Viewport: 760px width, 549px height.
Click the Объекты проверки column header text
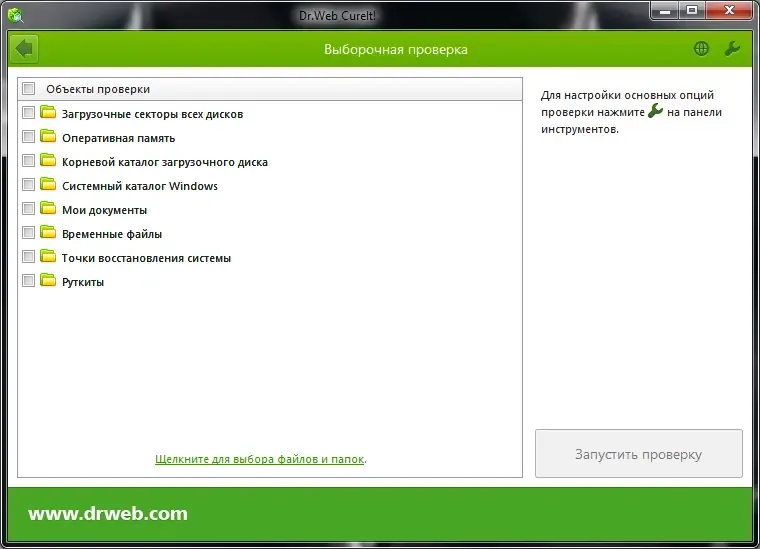(98, 89)
